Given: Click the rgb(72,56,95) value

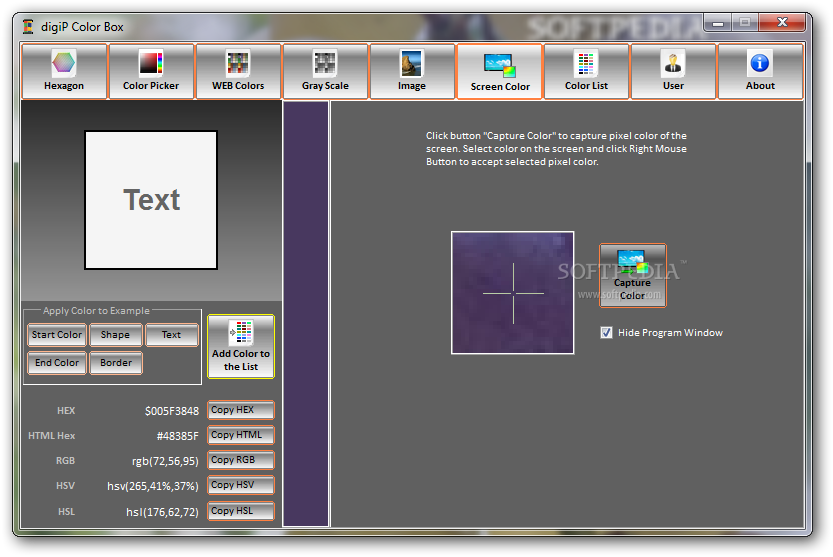Looking at the screenshot, I should tap(165, 461).
